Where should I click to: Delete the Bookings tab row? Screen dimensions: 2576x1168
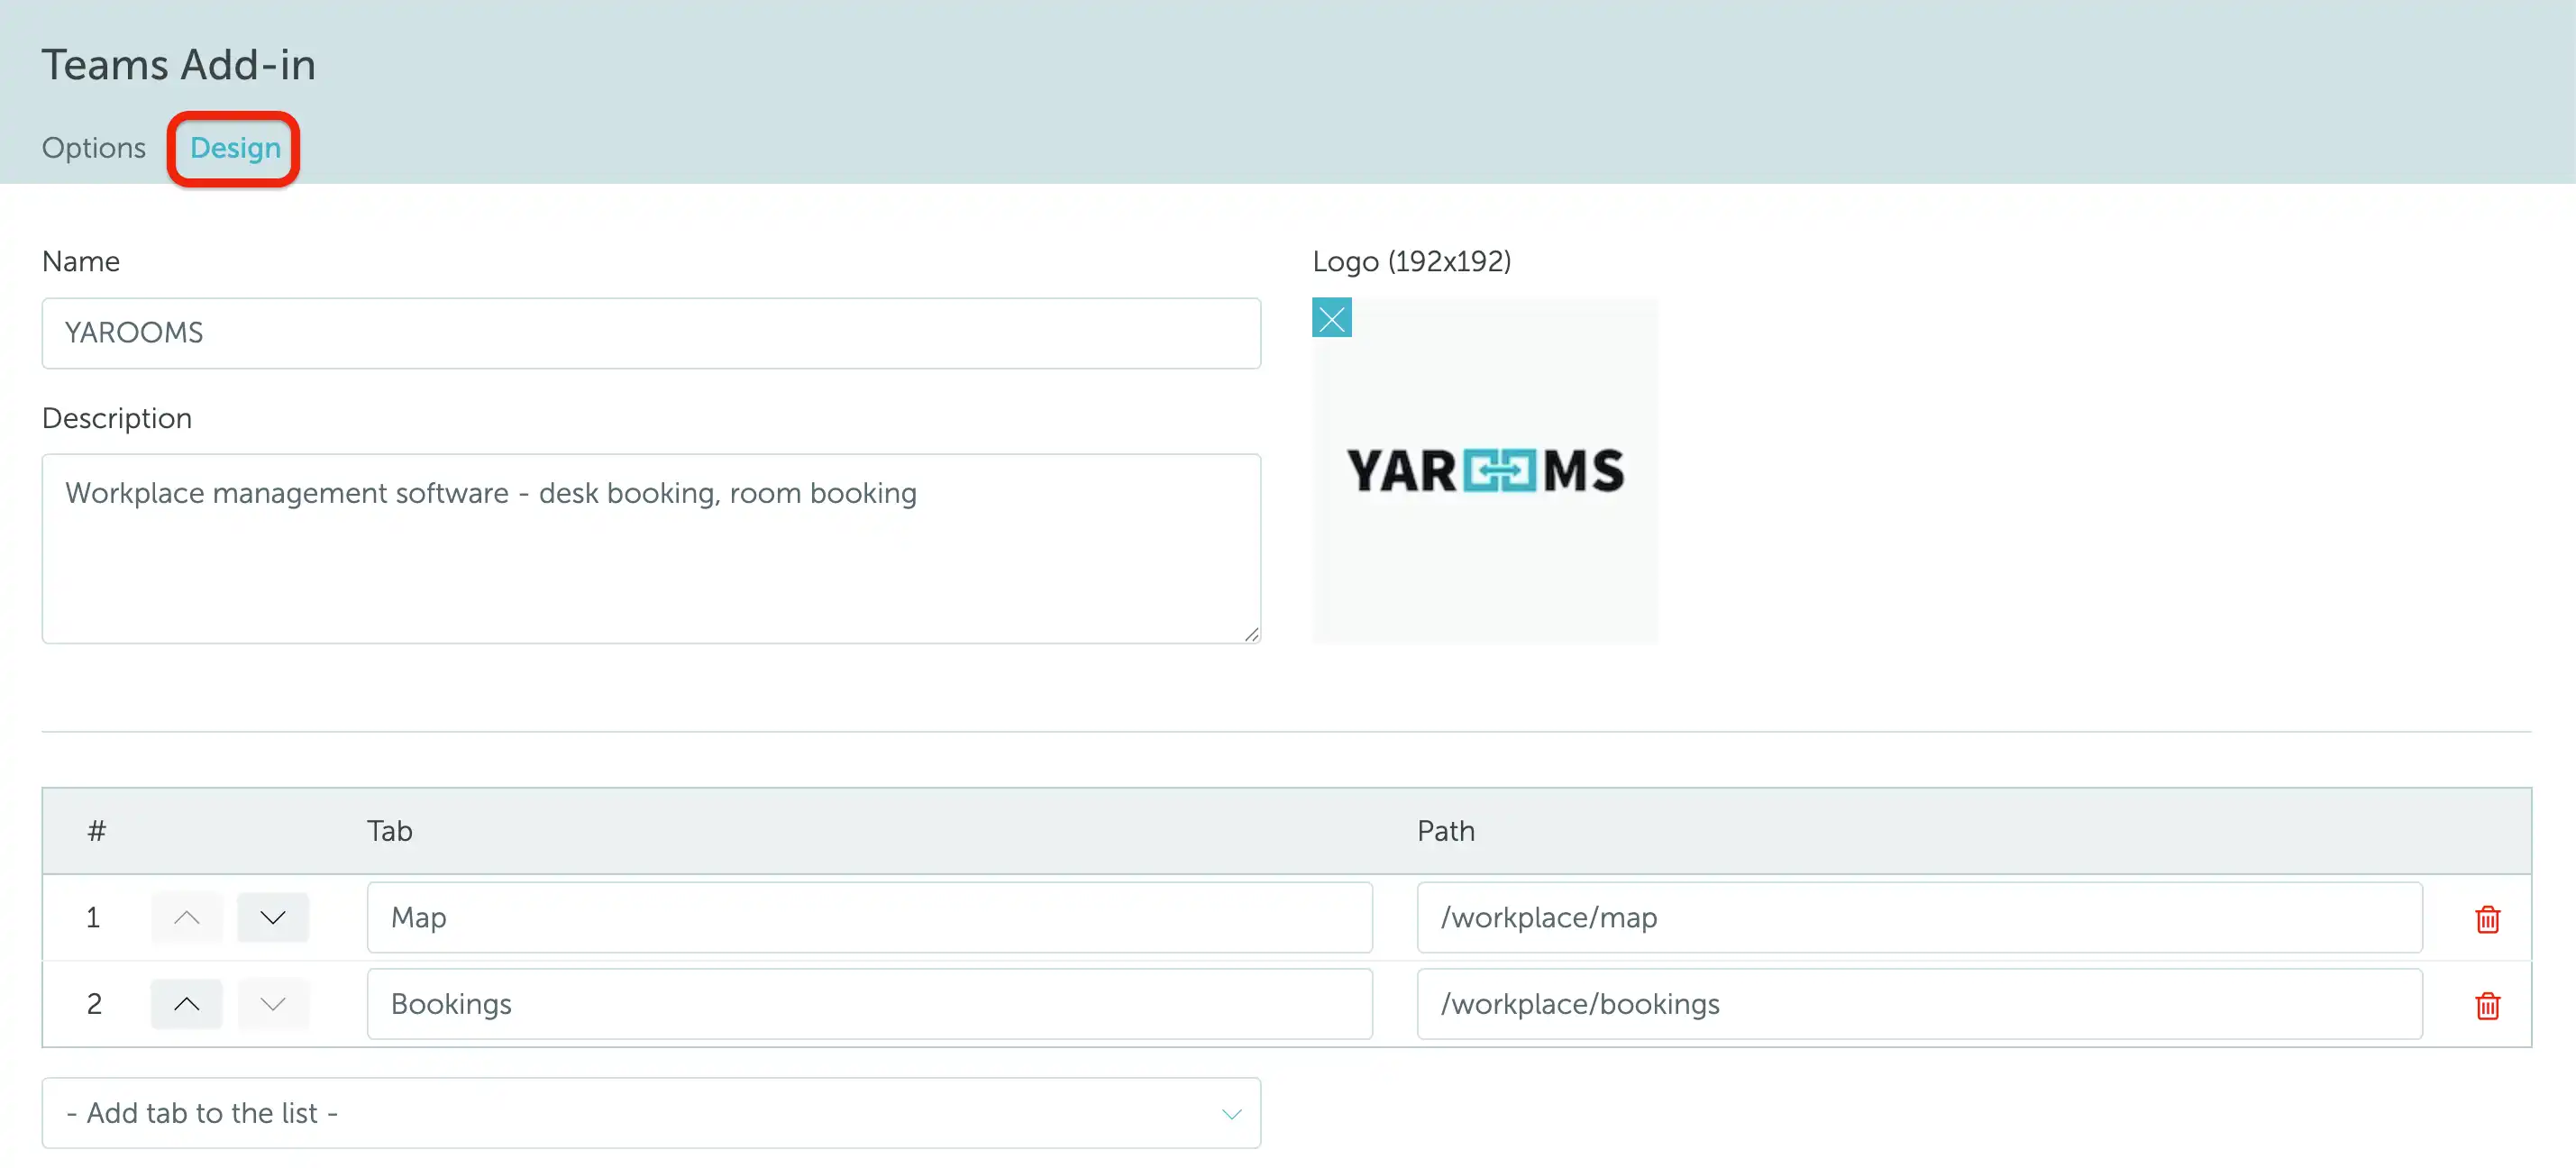2487,1004
